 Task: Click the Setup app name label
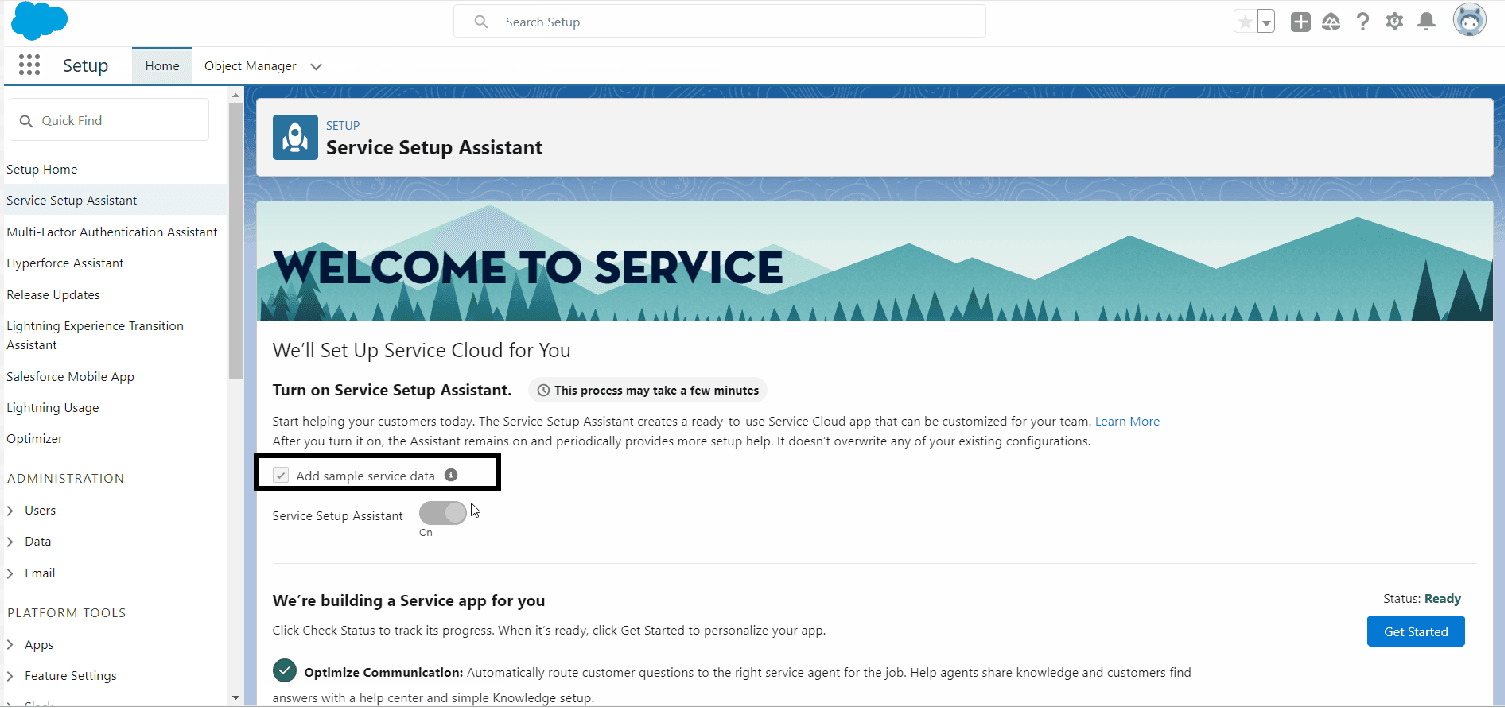pos(85,66)
